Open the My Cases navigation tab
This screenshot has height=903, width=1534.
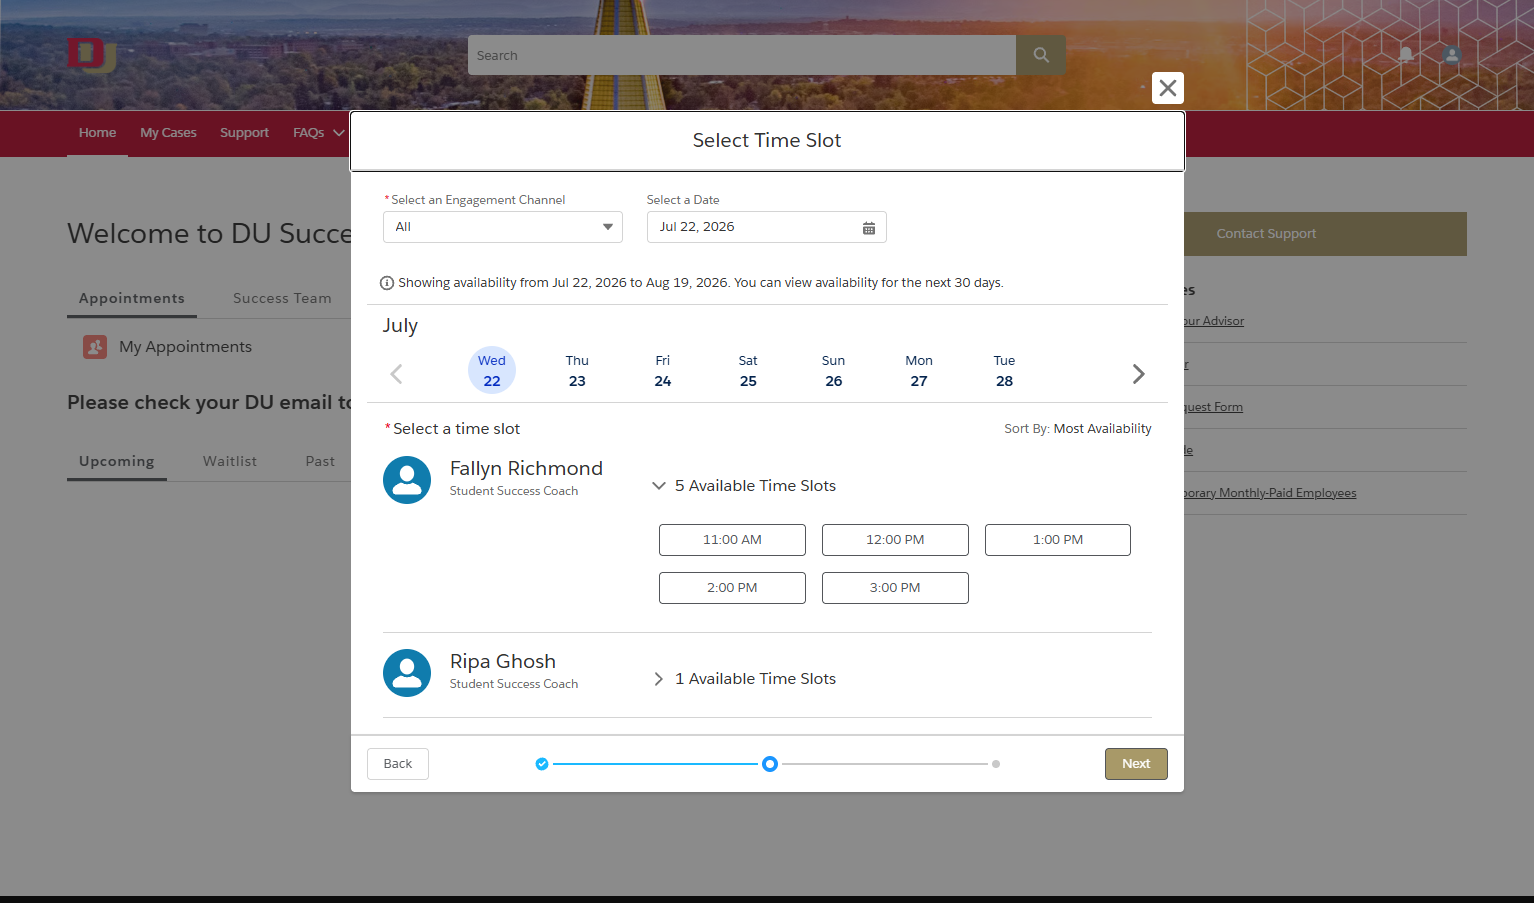coord(168,133)
